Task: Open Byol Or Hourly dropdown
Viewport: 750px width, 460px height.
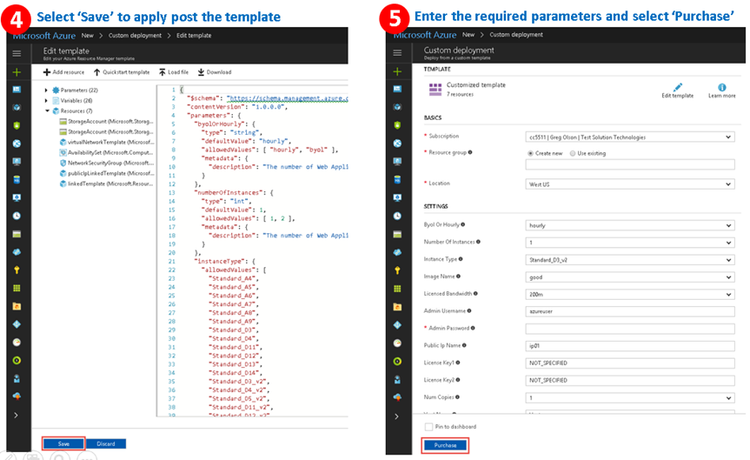Action: point(630,225)
